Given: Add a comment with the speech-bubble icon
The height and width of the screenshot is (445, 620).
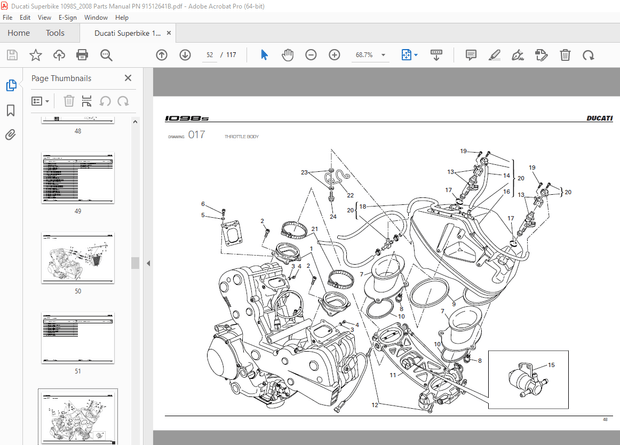Looking at the screenshot, I should tap(471, 55).
